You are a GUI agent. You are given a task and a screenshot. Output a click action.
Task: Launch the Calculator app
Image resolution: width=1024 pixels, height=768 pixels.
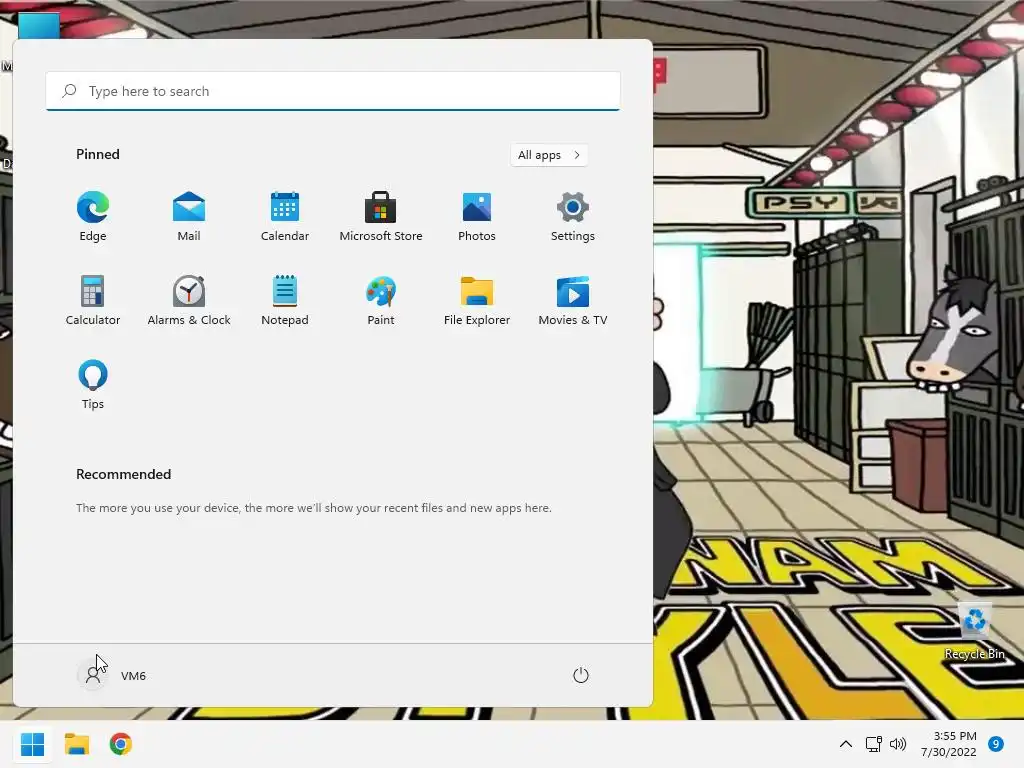[x=93, y=300]
